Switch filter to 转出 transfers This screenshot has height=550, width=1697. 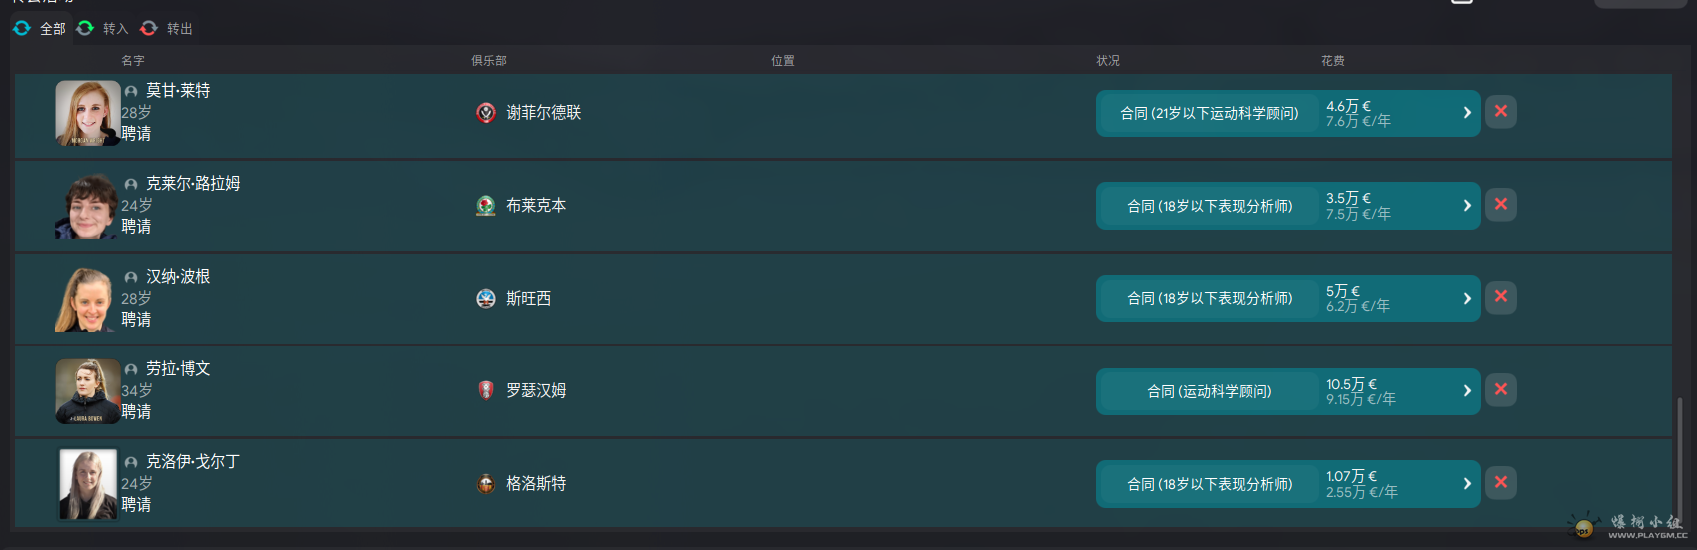(167, 29)
